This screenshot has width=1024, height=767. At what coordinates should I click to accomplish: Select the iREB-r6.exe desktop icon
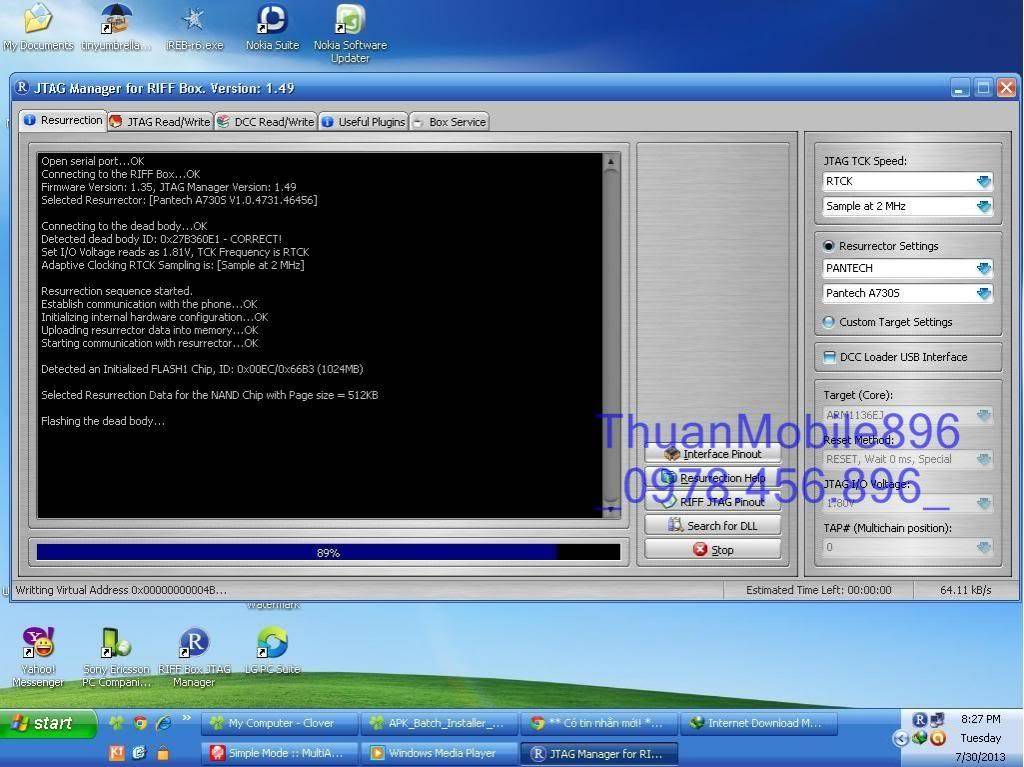coord(194,26)
